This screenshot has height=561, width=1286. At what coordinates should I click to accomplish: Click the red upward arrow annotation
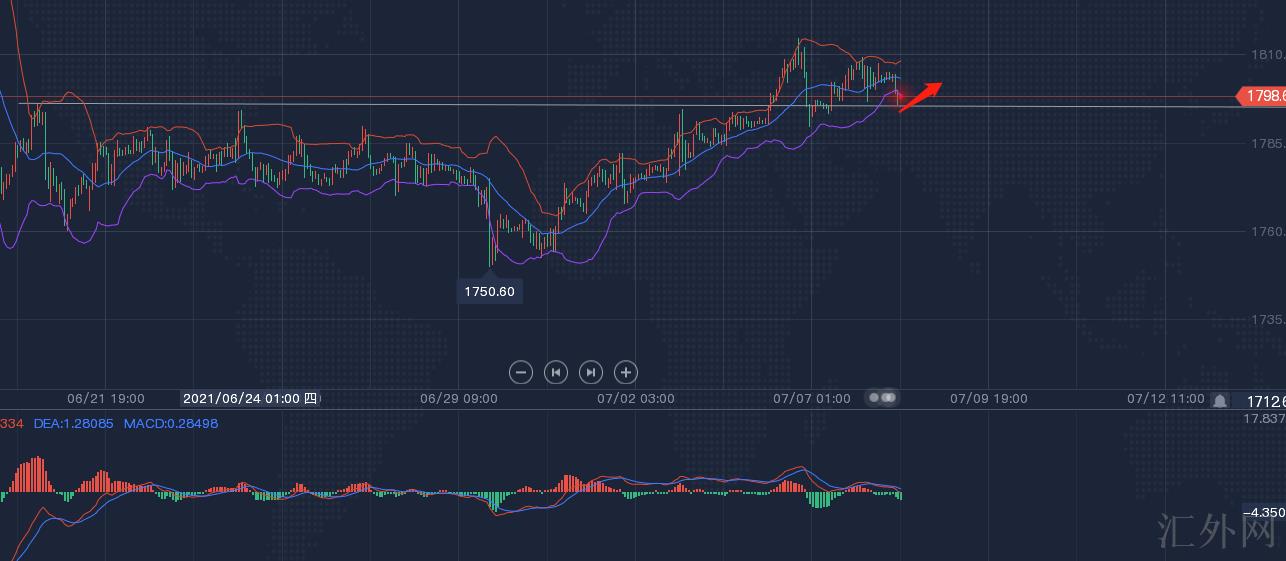(921, 95)
